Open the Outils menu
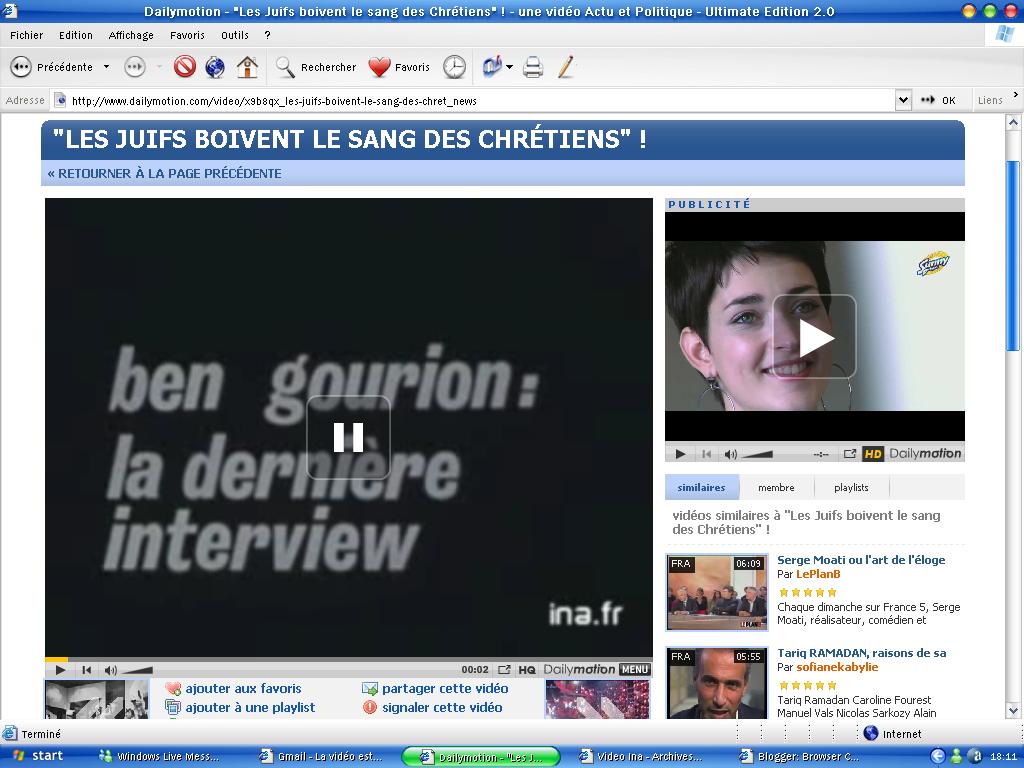Screen dimensions: 1024x768 [234, 35]
